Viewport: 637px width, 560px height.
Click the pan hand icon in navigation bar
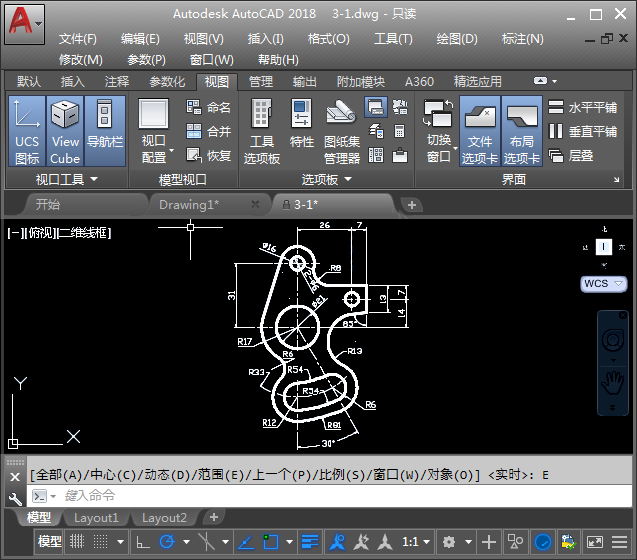click(611, 381)
